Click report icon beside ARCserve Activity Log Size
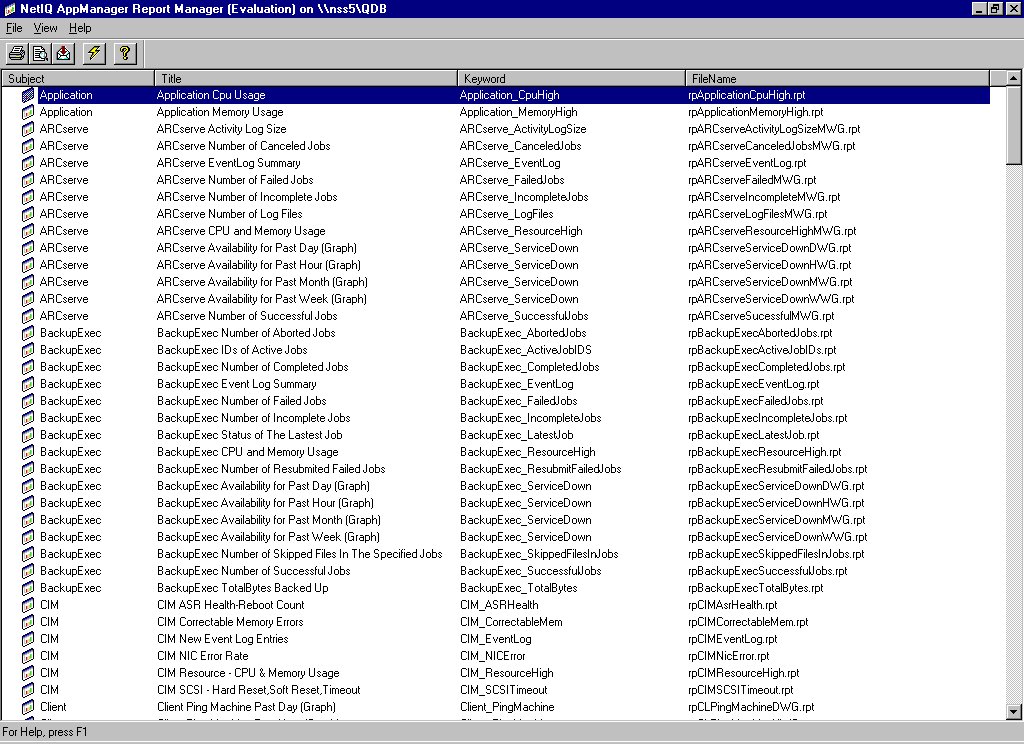This screenshot has height=744, width=1024. [x=27, y=129]
